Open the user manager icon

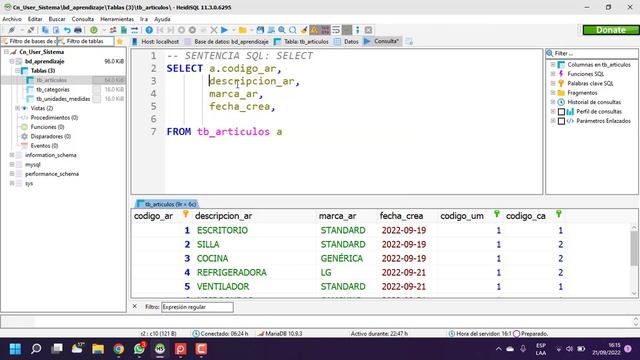click(113, 30)
